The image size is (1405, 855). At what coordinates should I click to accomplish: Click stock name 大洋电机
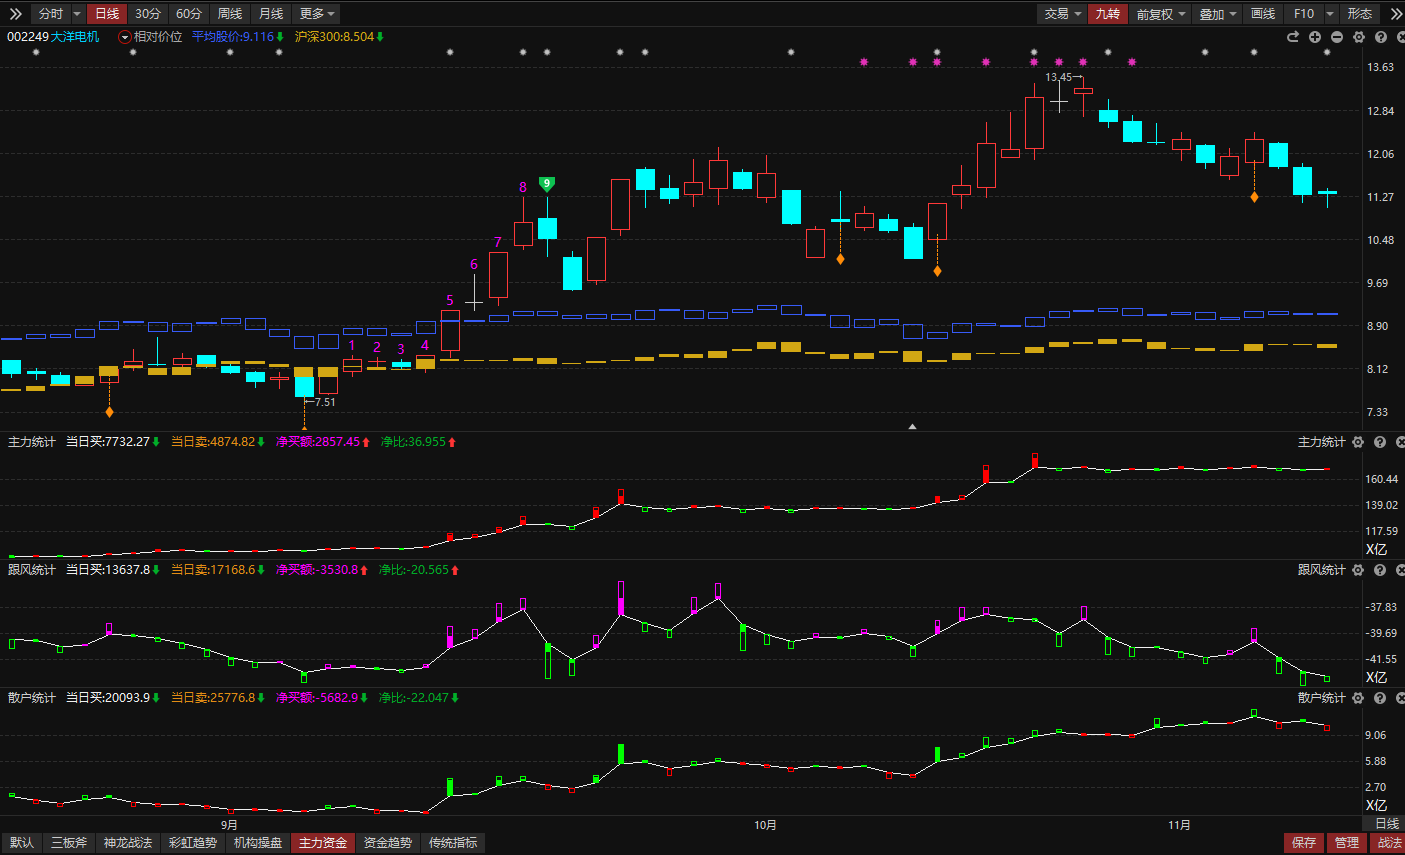tap(76, 37)
